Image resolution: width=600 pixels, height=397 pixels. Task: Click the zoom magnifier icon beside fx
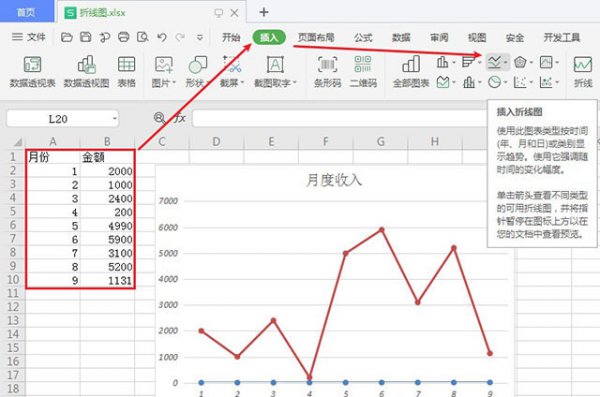coord(159,118)
